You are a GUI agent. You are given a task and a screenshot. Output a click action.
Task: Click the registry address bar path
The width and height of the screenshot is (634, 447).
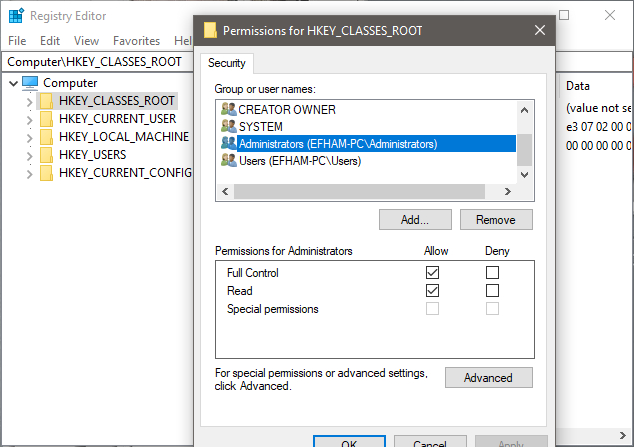[x=95, y=62]
